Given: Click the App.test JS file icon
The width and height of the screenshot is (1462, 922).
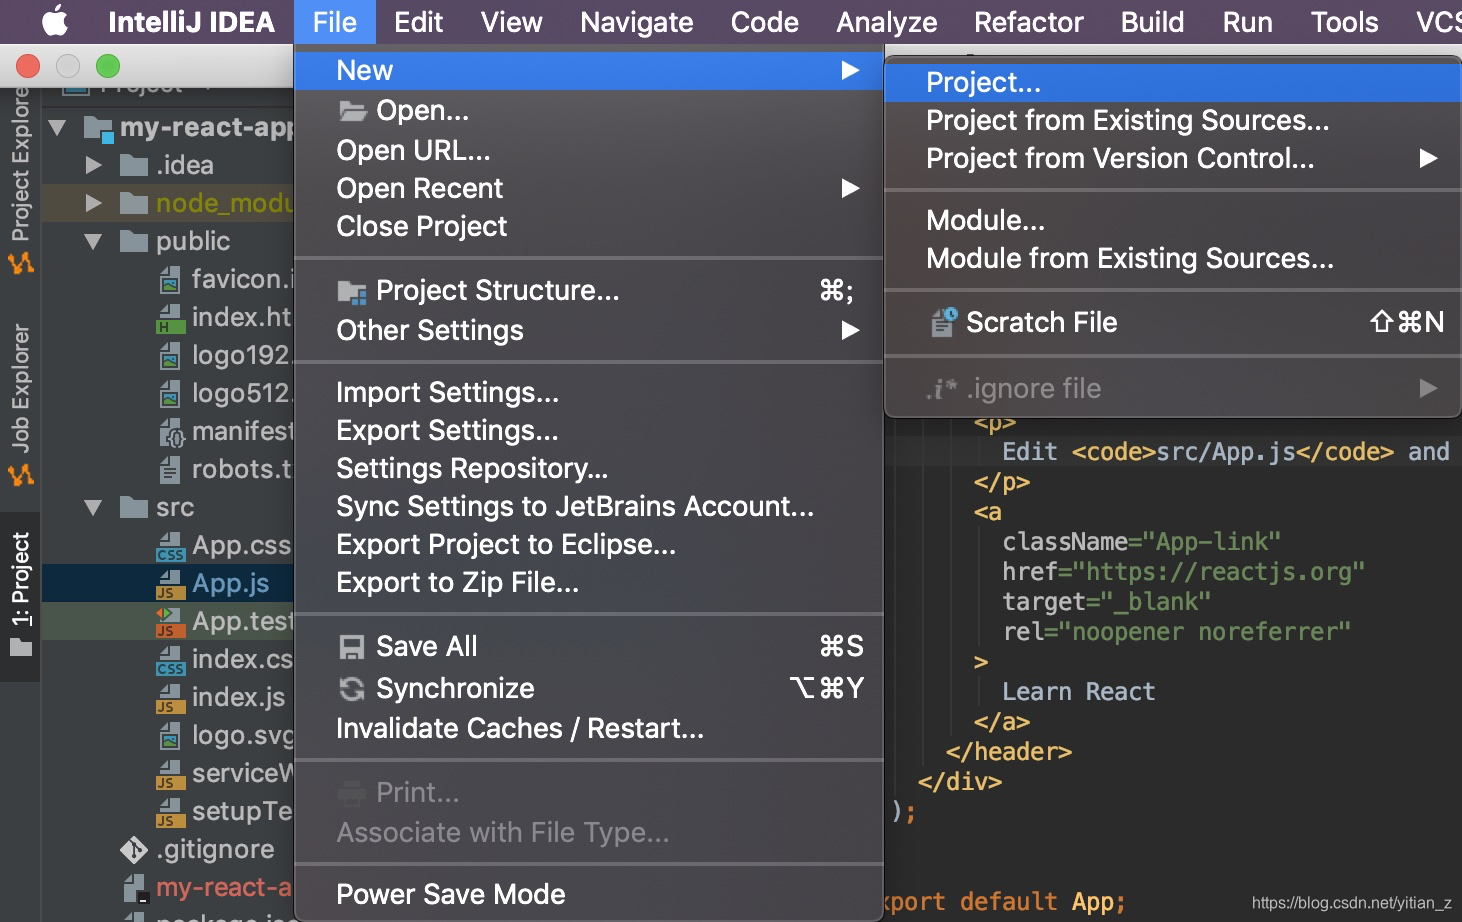Looking at the screenshot, I should pos(169,622).
